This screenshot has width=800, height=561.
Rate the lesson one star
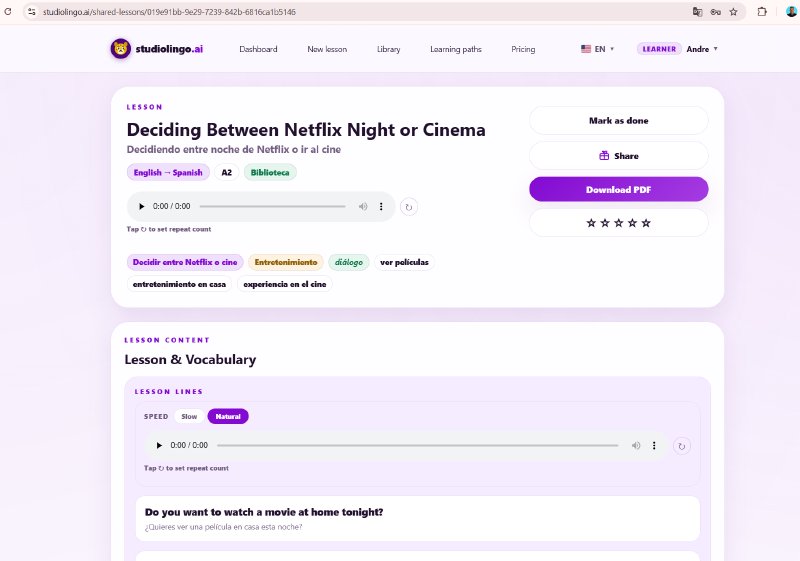pyautogui.click(x=591, y=223)
